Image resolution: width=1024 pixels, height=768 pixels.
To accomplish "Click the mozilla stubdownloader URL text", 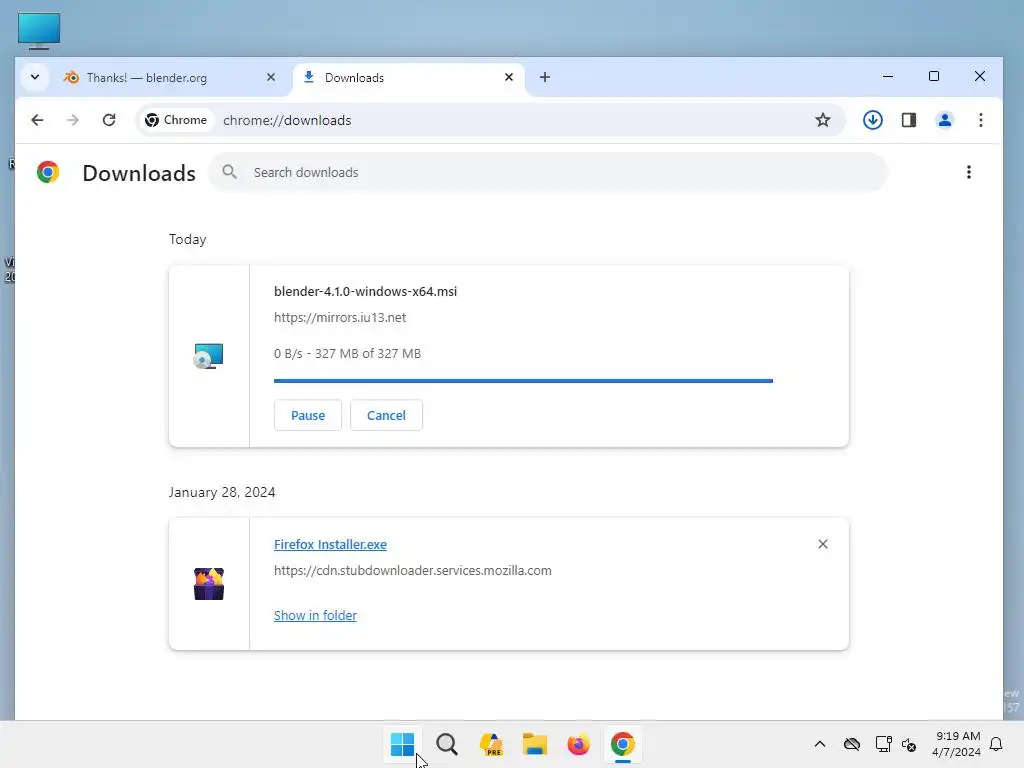I will 413,571.
